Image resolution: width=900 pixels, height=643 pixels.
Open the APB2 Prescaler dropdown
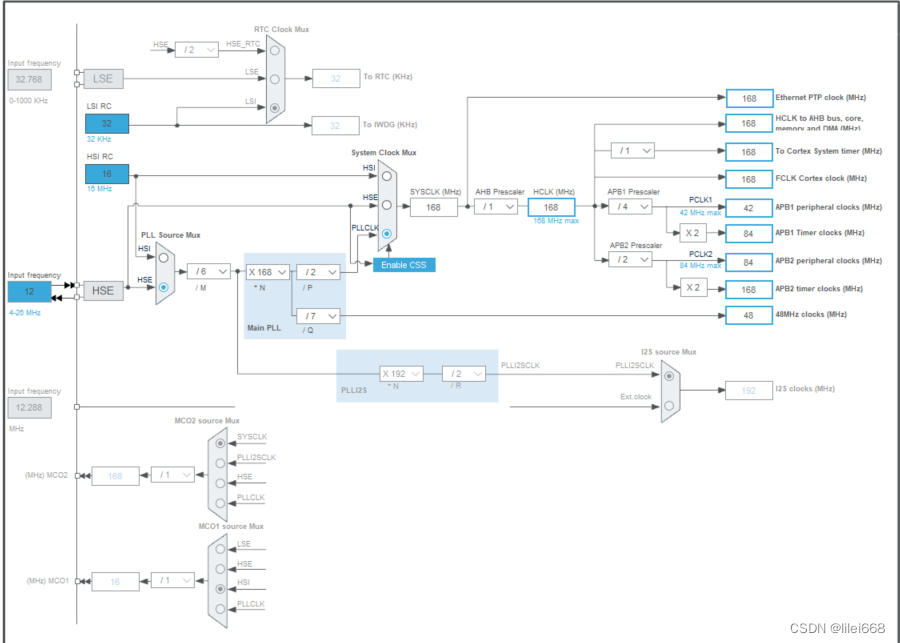pos(630,260)
